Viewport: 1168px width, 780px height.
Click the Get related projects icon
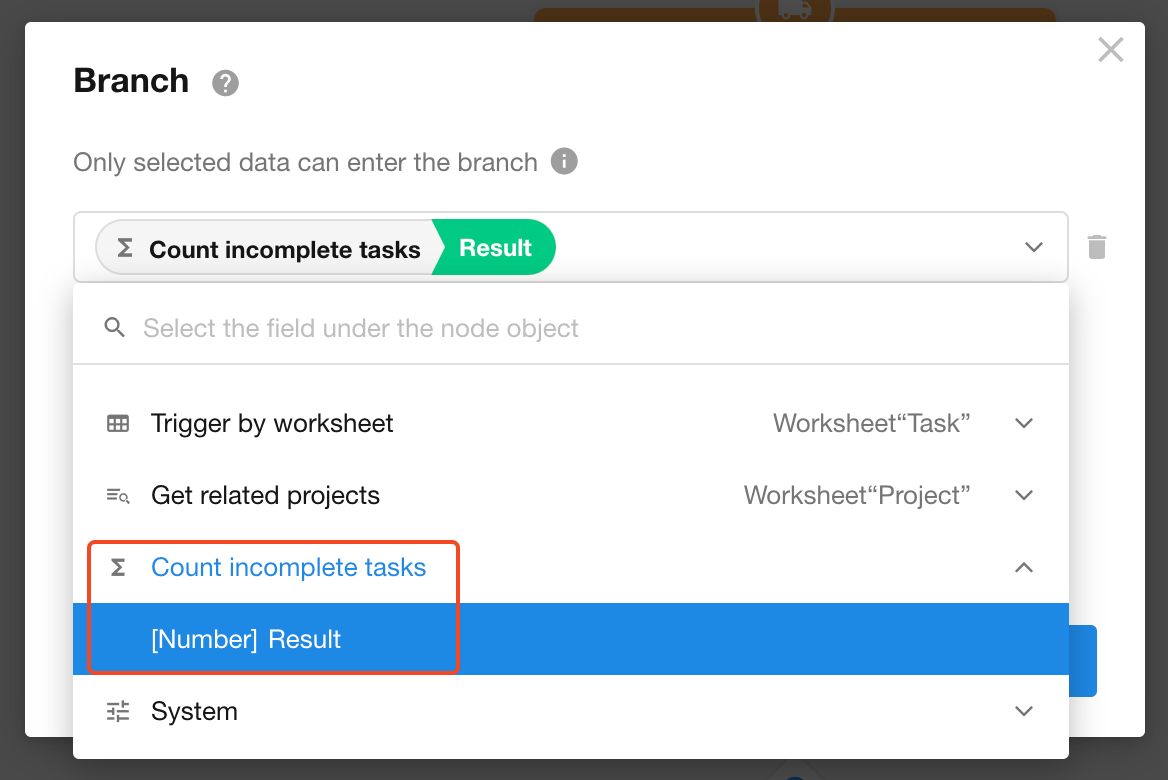pyautogui.click(x=118, y=496)
